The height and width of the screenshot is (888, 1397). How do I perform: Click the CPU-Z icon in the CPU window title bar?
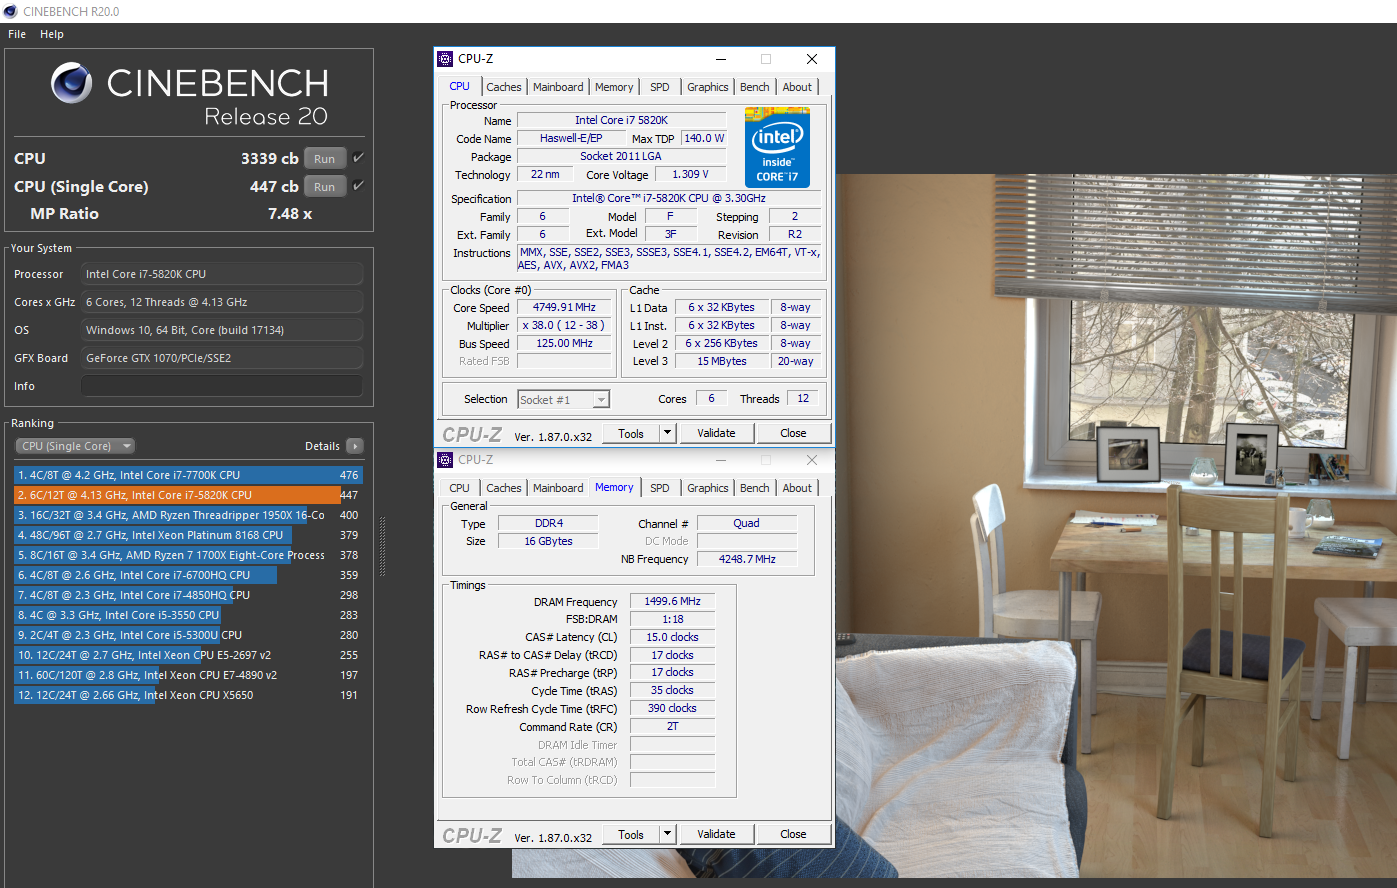click(x=444, y=59)
